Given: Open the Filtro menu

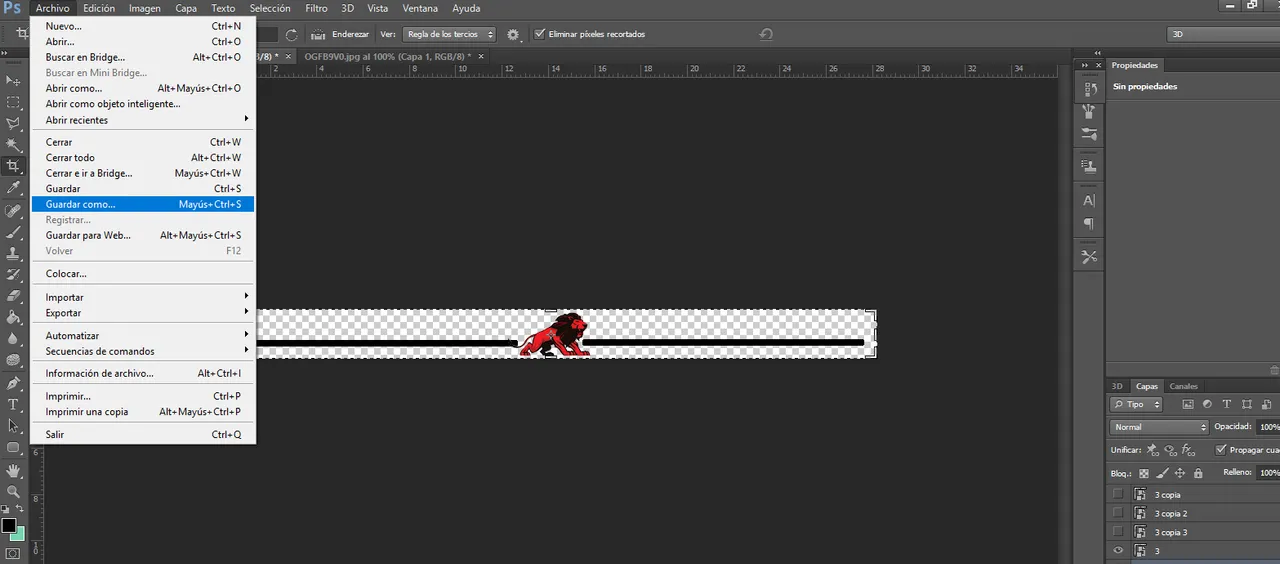Looking at the screenshot, I should (316, 8).
